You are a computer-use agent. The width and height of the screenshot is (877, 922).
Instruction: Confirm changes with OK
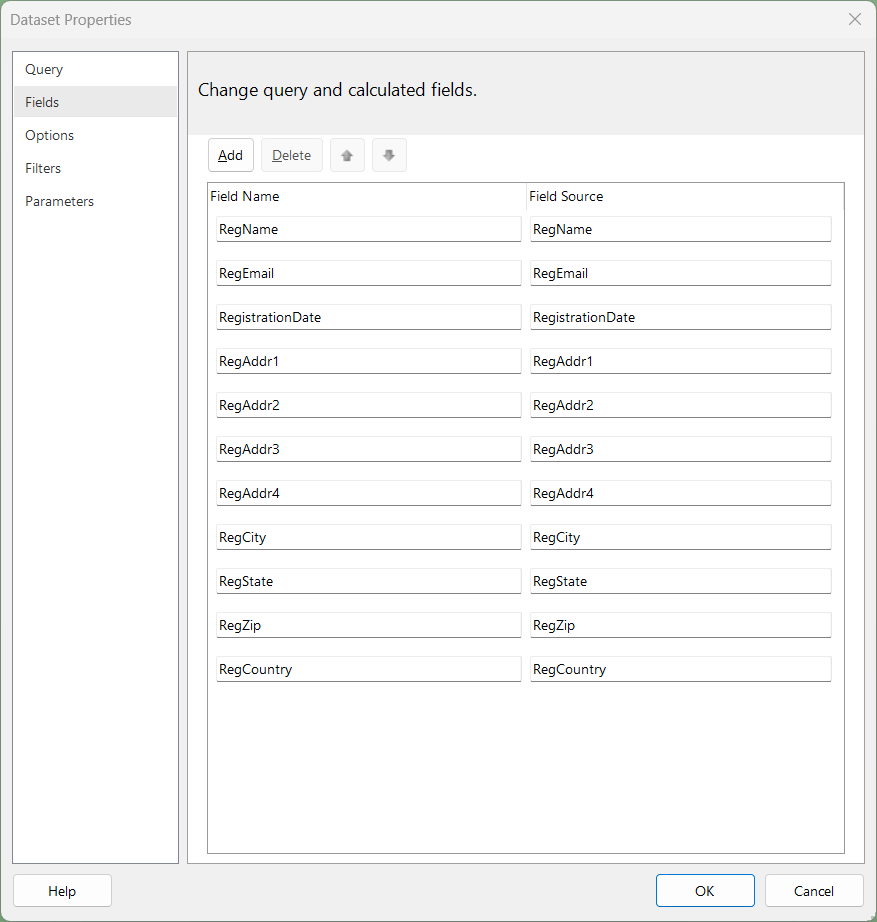pos(705,891)
